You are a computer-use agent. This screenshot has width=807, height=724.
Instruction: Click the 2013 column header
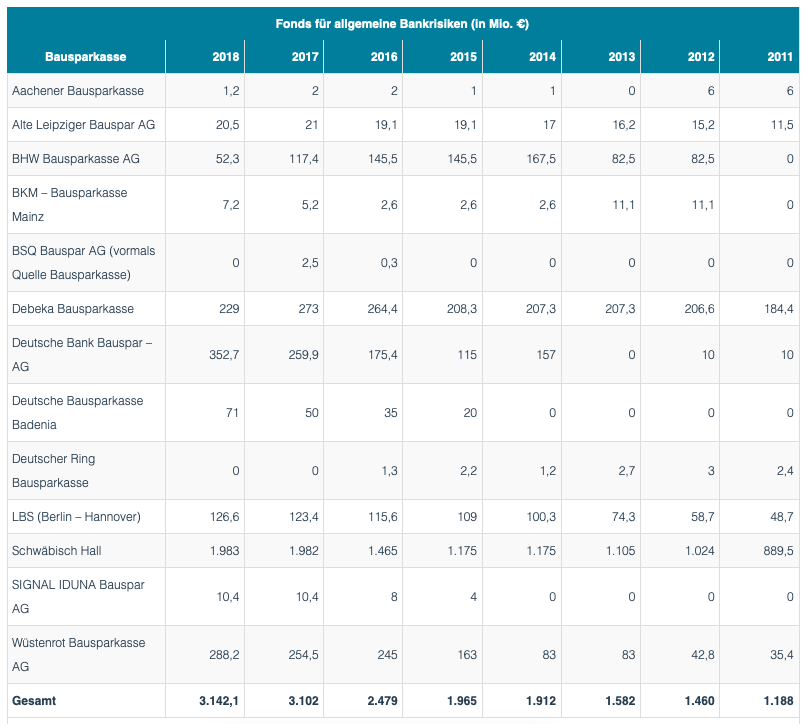click(x=622, y=57)
